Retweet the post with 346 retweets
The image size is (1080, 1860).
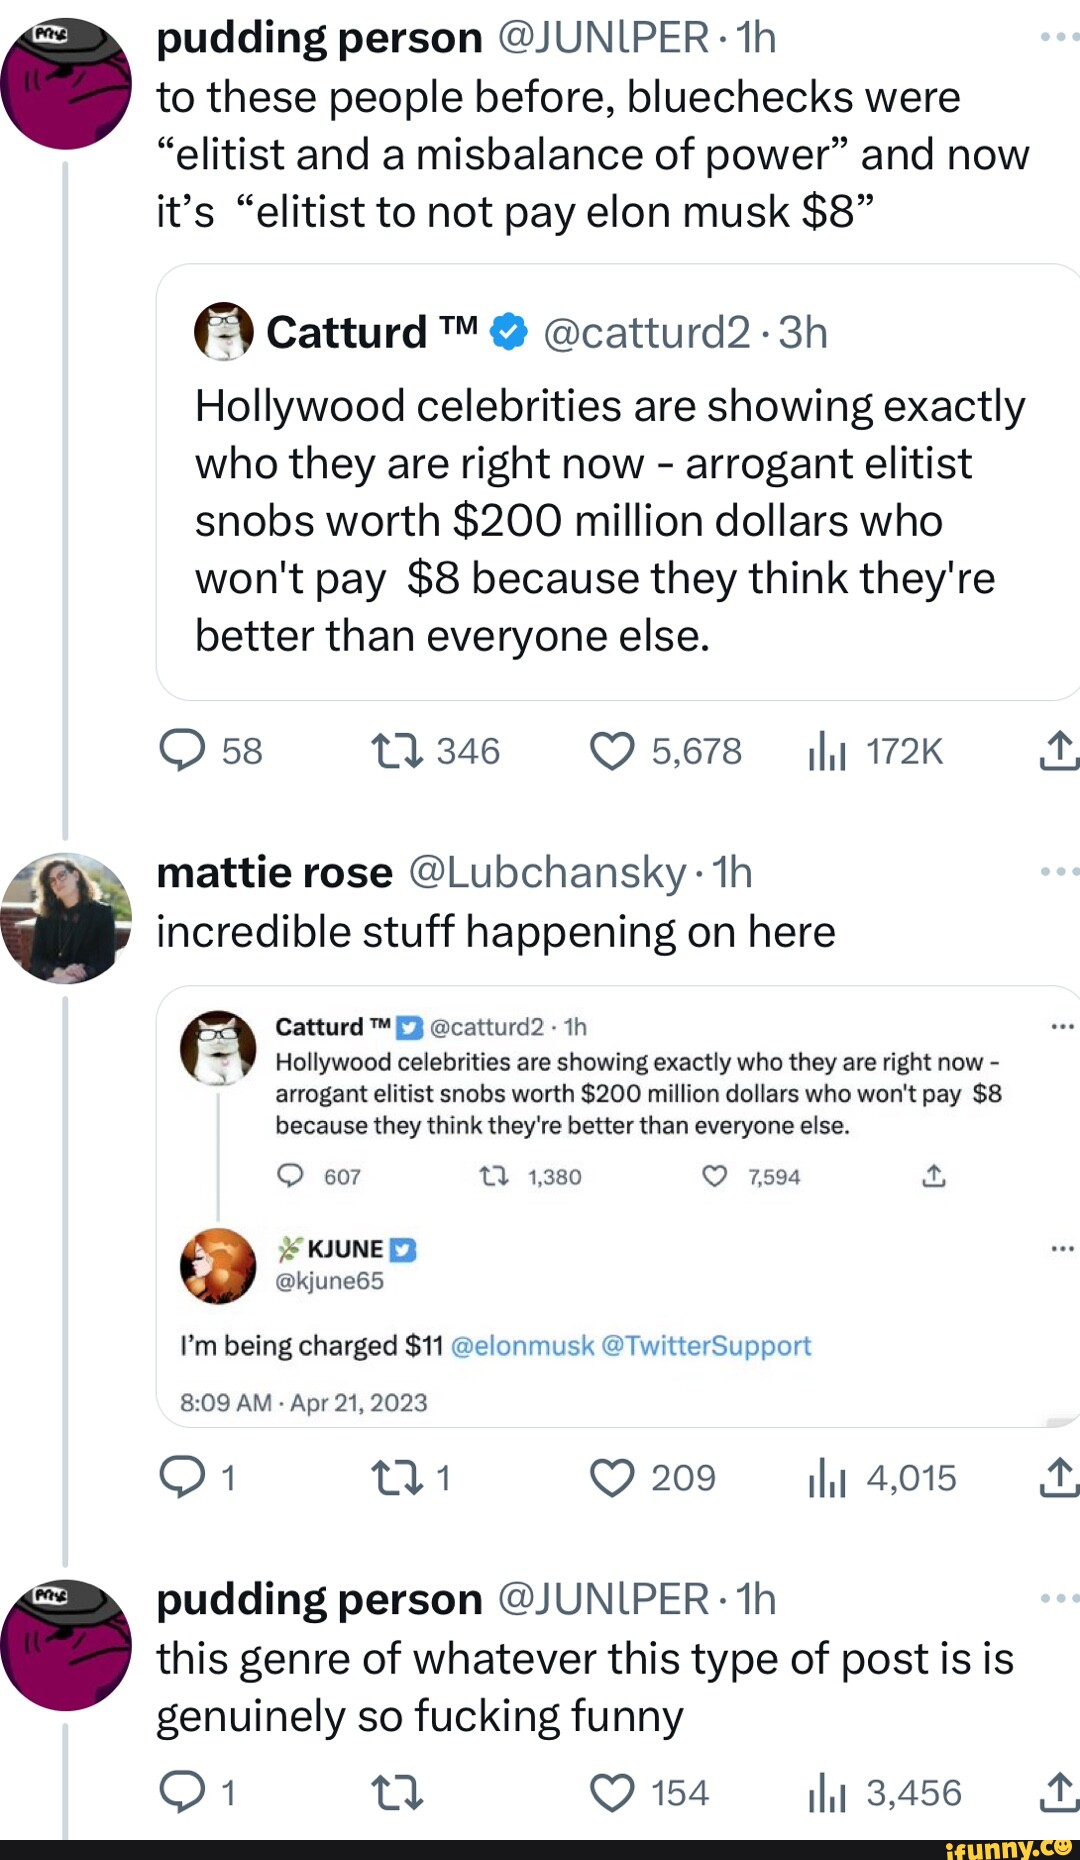click(x=397, y=751)
